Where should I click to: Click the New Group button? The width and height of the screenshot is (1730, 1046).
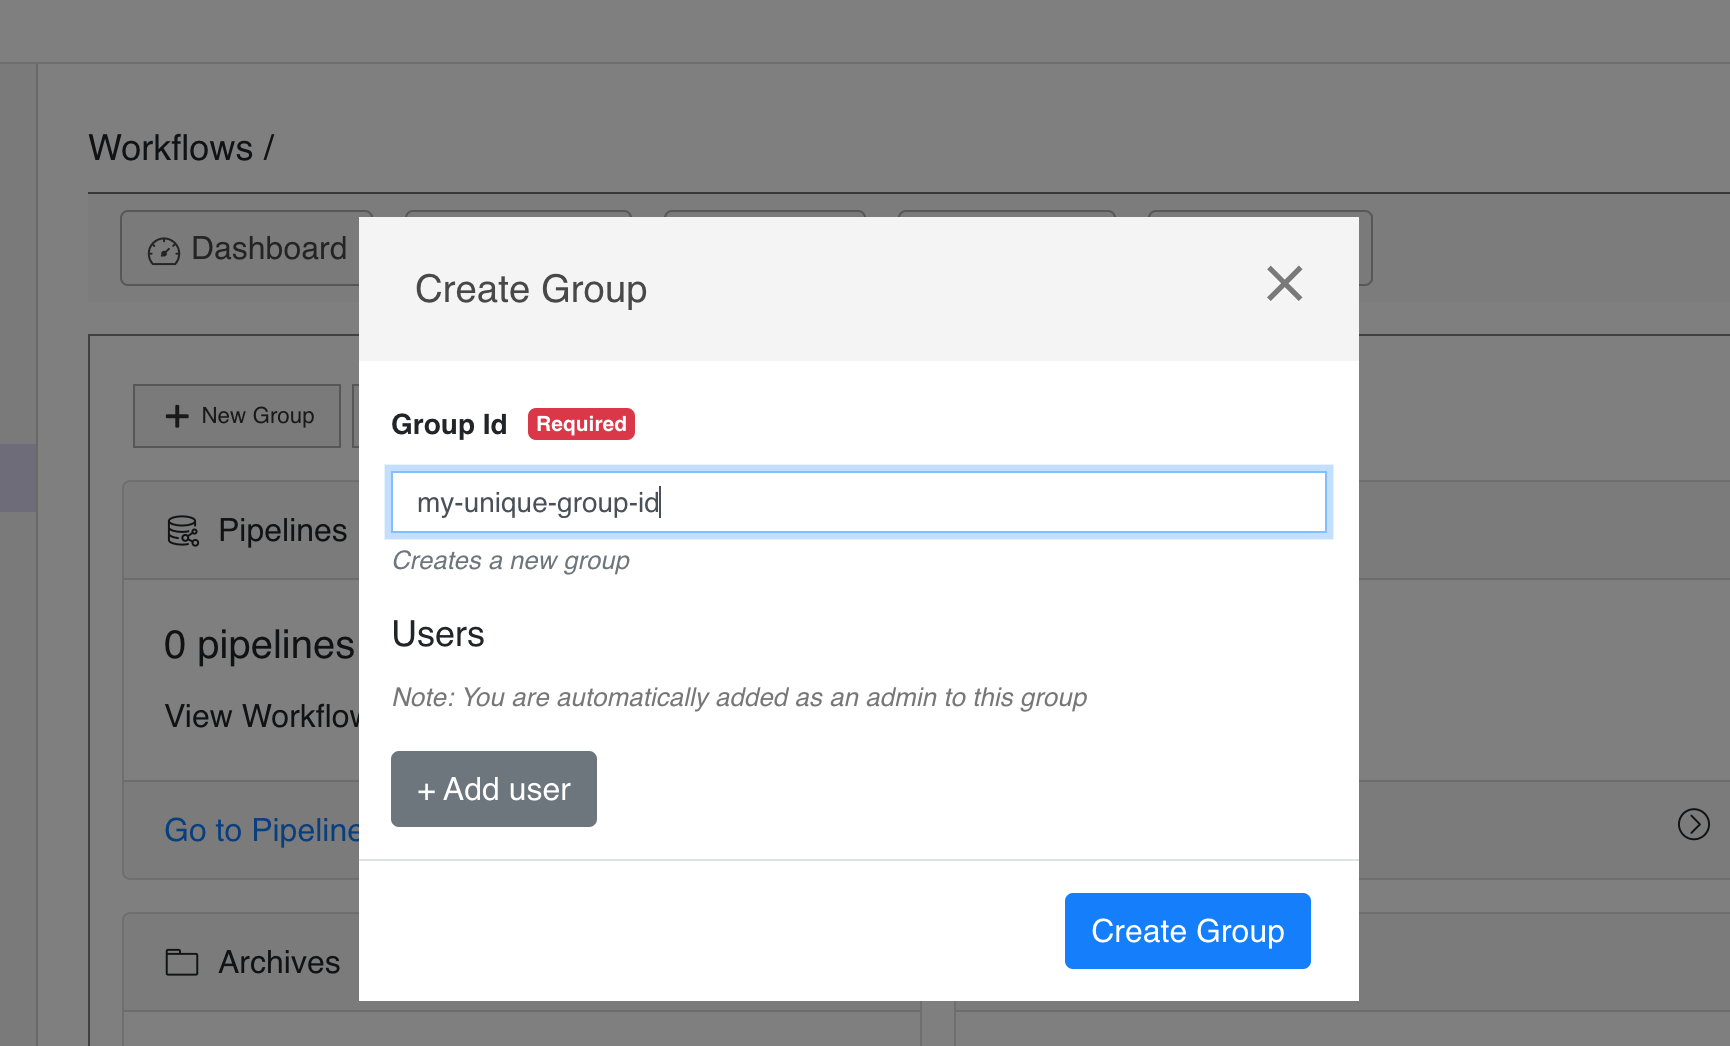pyautogui.click(x=237, y=416)
